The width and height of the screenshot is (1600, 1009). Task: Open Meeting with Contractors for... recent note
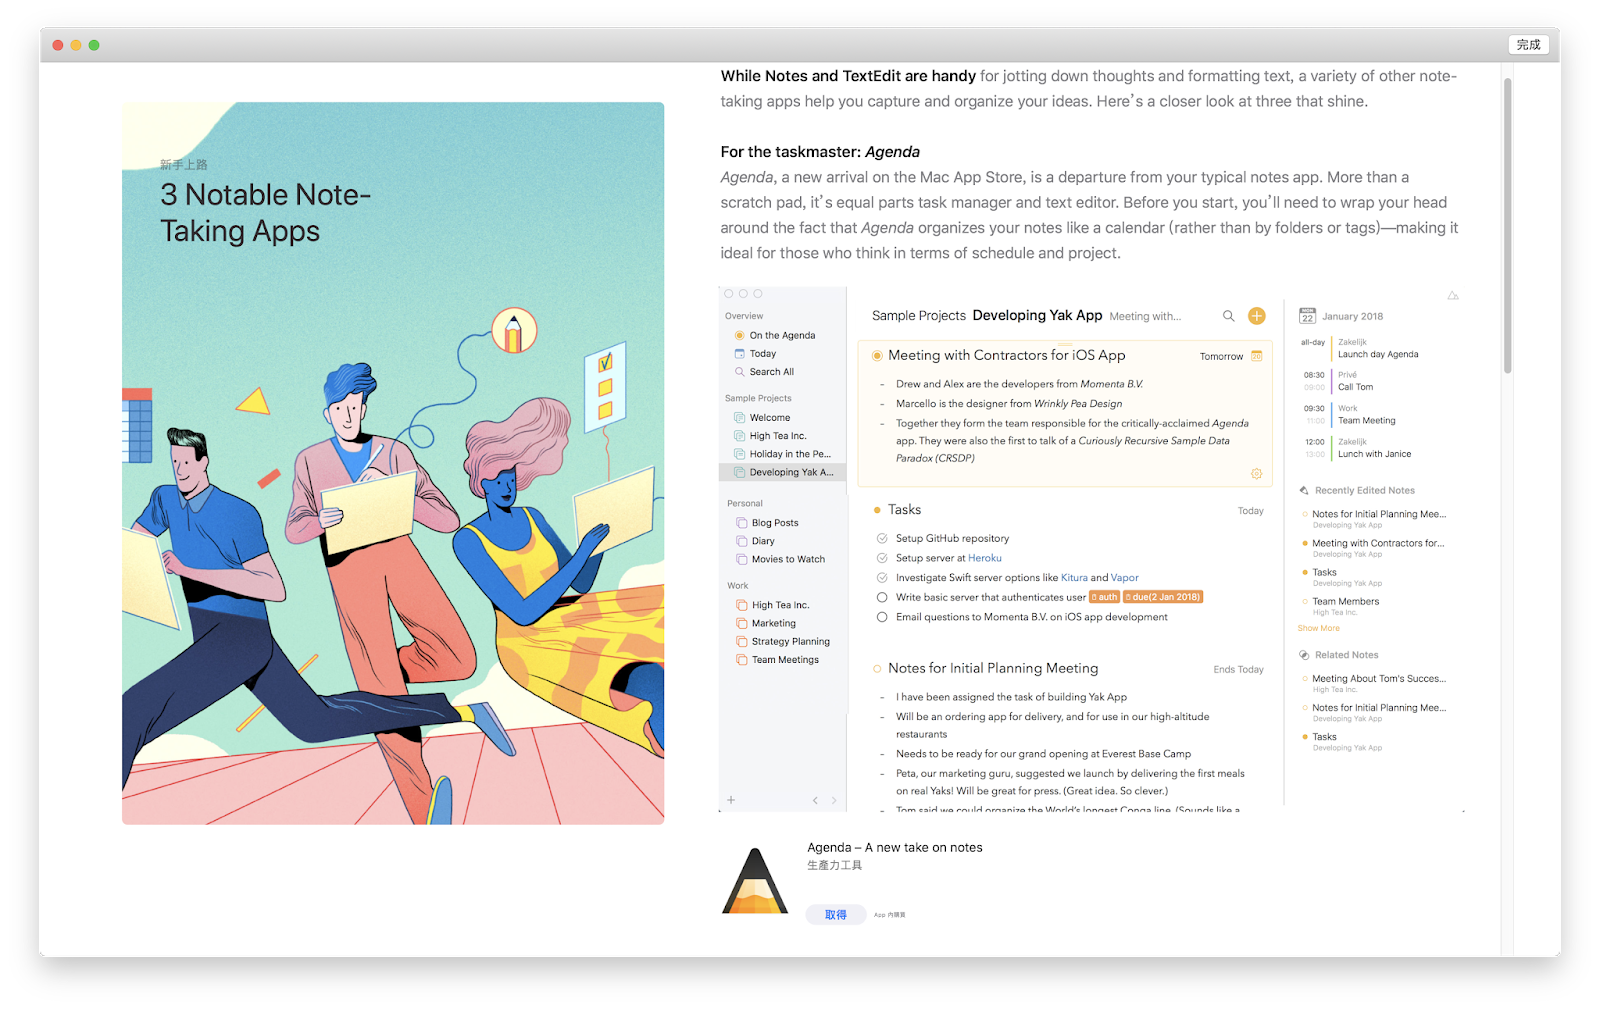coord(1378,544)
